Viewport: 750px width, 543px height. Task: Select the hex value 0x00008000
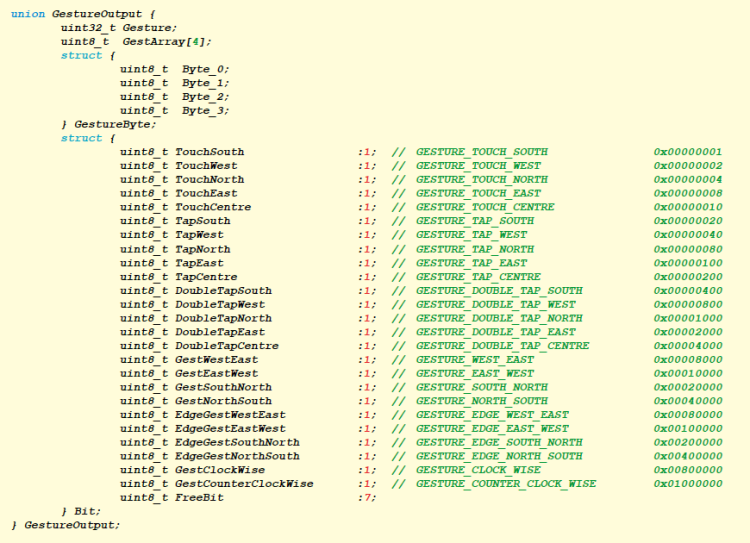pyautogui.click(x=688, y=359)
